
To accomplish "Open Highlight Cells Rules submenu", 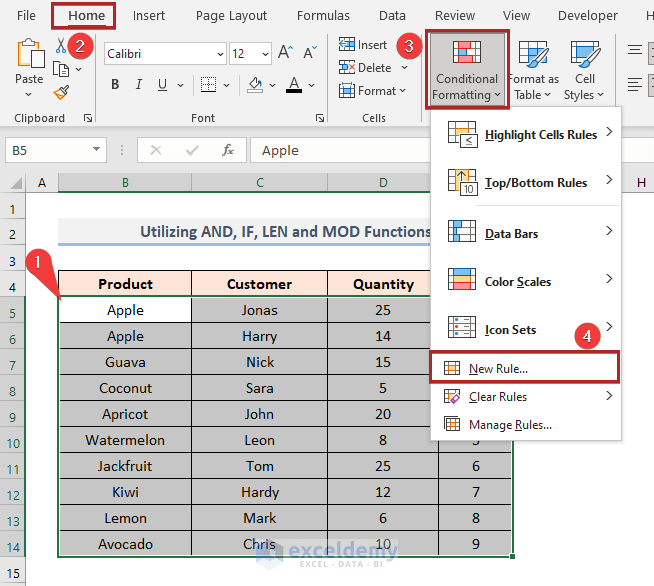I will pos(526,134).
